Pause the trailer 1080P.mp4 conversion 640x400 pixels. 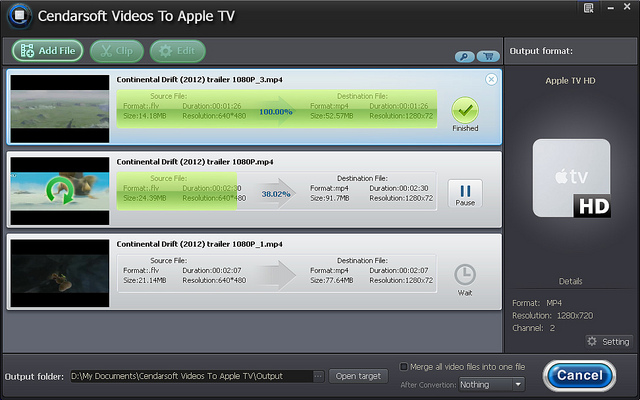click(465, 193)
